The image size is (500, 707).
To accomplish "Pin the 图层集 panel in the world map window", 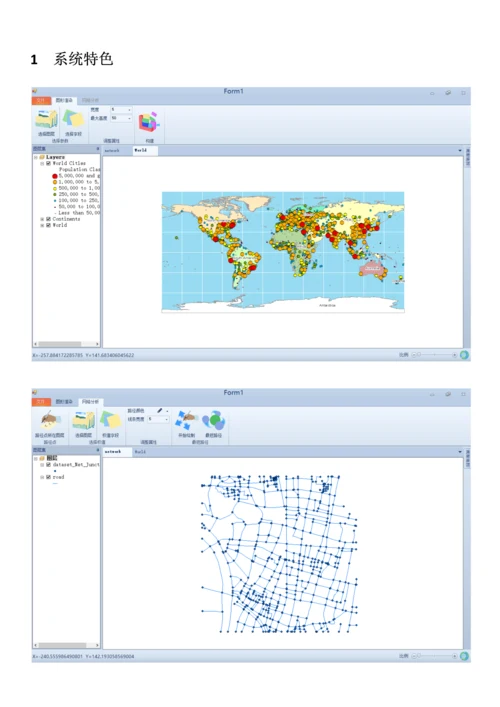I will click(x=97, y=148).
